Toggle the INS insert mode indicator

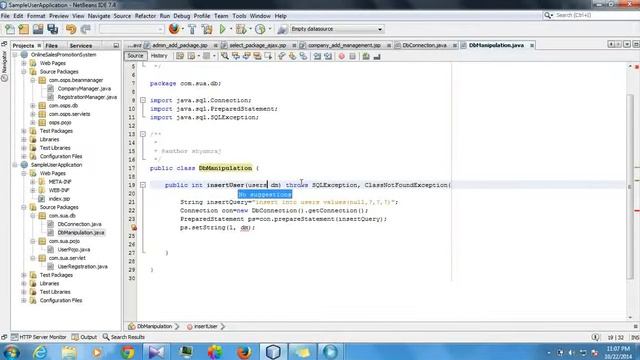[x=635, y=338]
